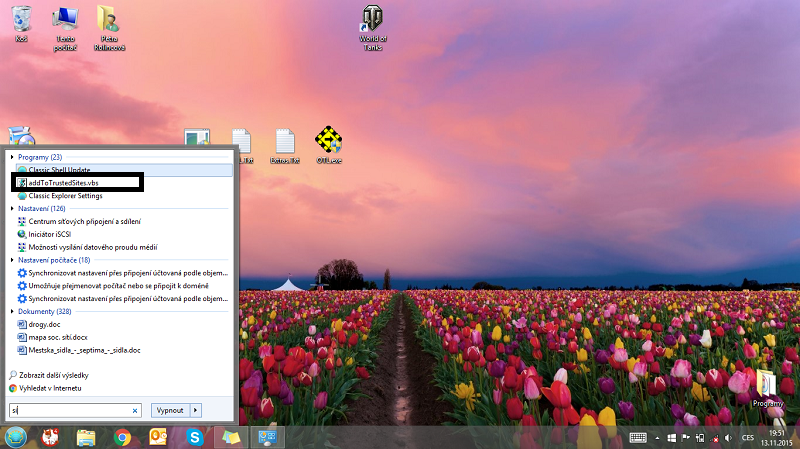The width and height of the screenshot is (800, 449).
Task: Select the Extras.Txt file on desktop
Action: (x=285, y=146)
